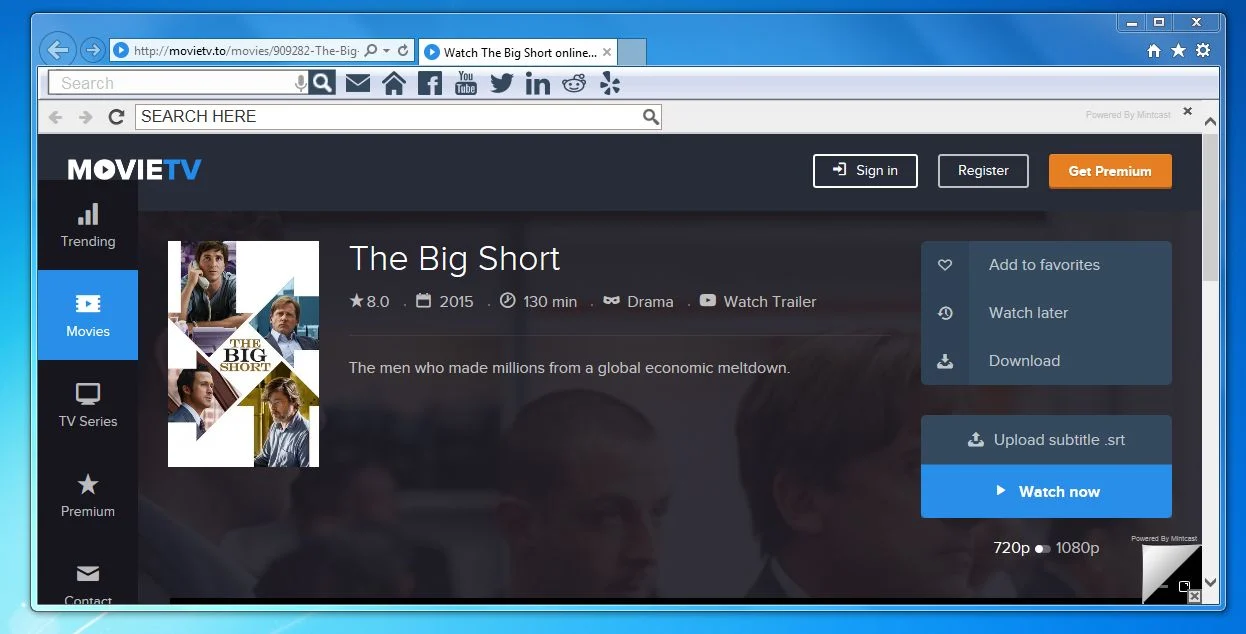Click the toolbar magnifier search button

click(322, 83)
